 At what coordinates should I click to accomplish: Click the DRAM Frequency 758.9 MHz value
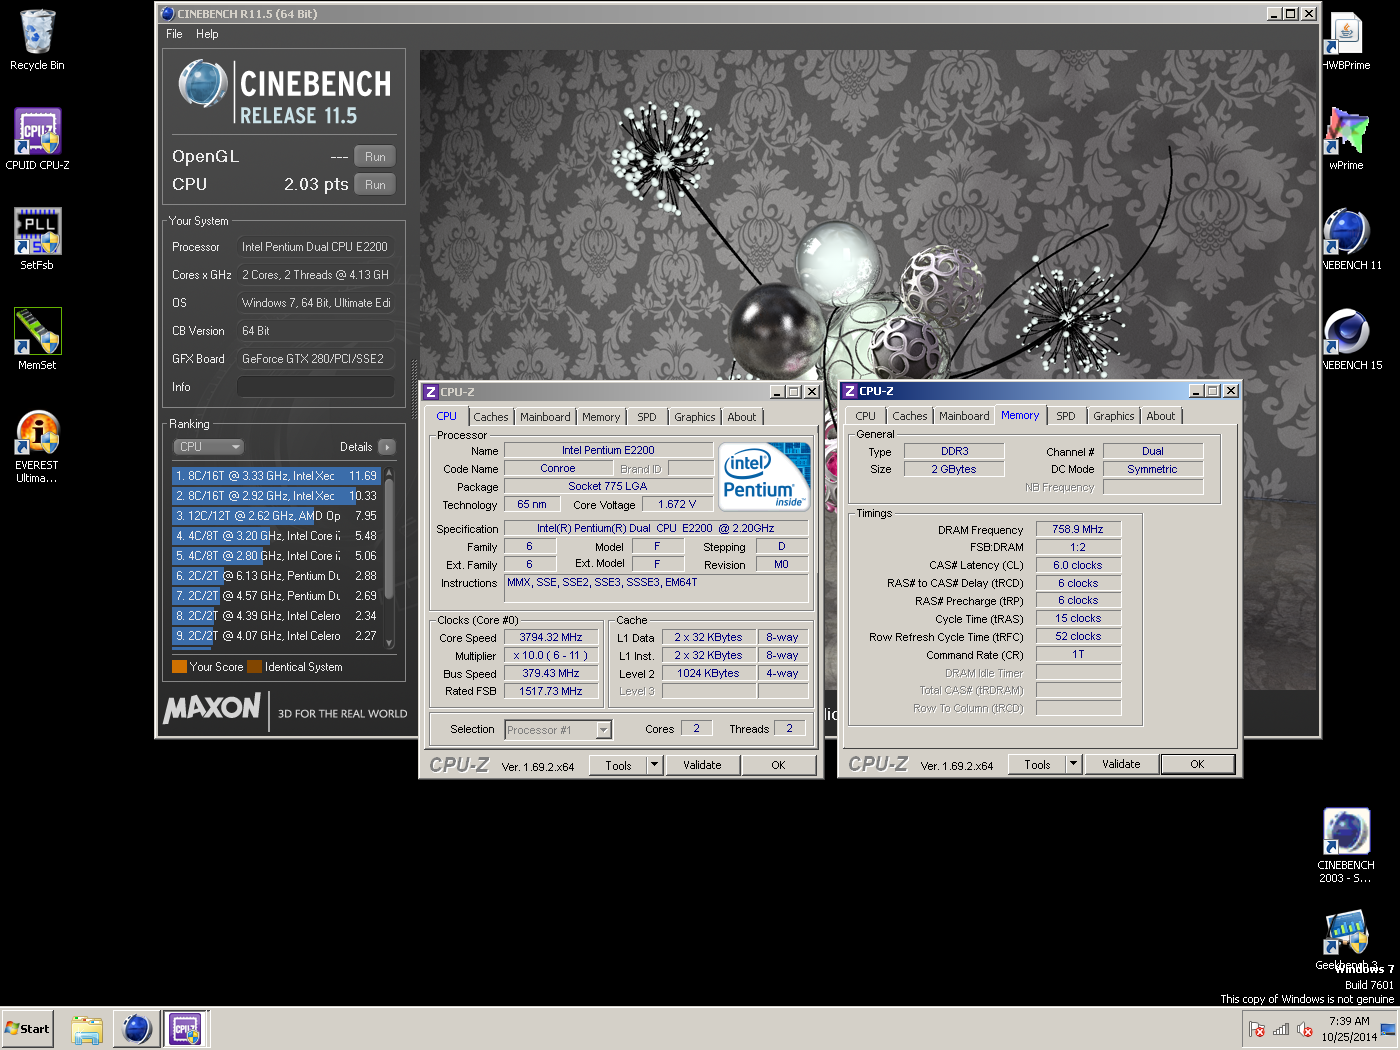point(1078,530)
